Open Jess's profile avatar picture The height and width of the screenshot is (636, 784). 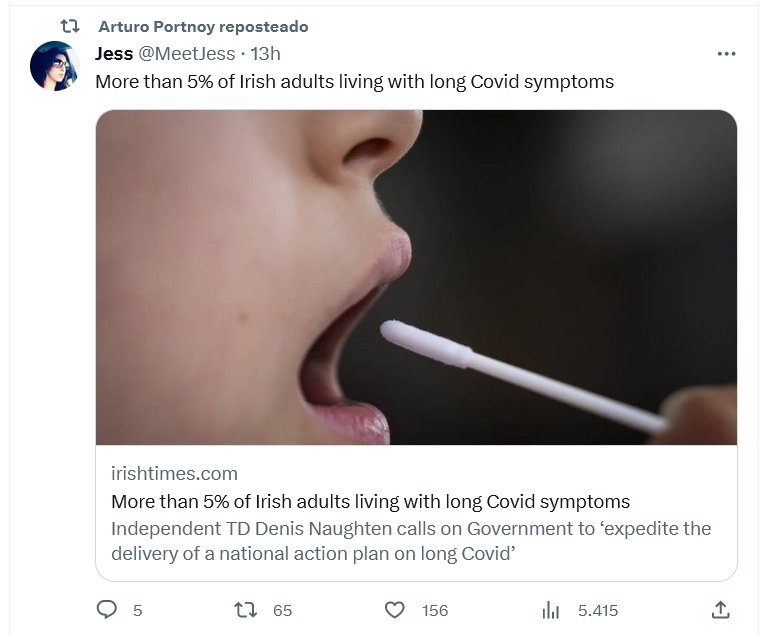[54, 66]
